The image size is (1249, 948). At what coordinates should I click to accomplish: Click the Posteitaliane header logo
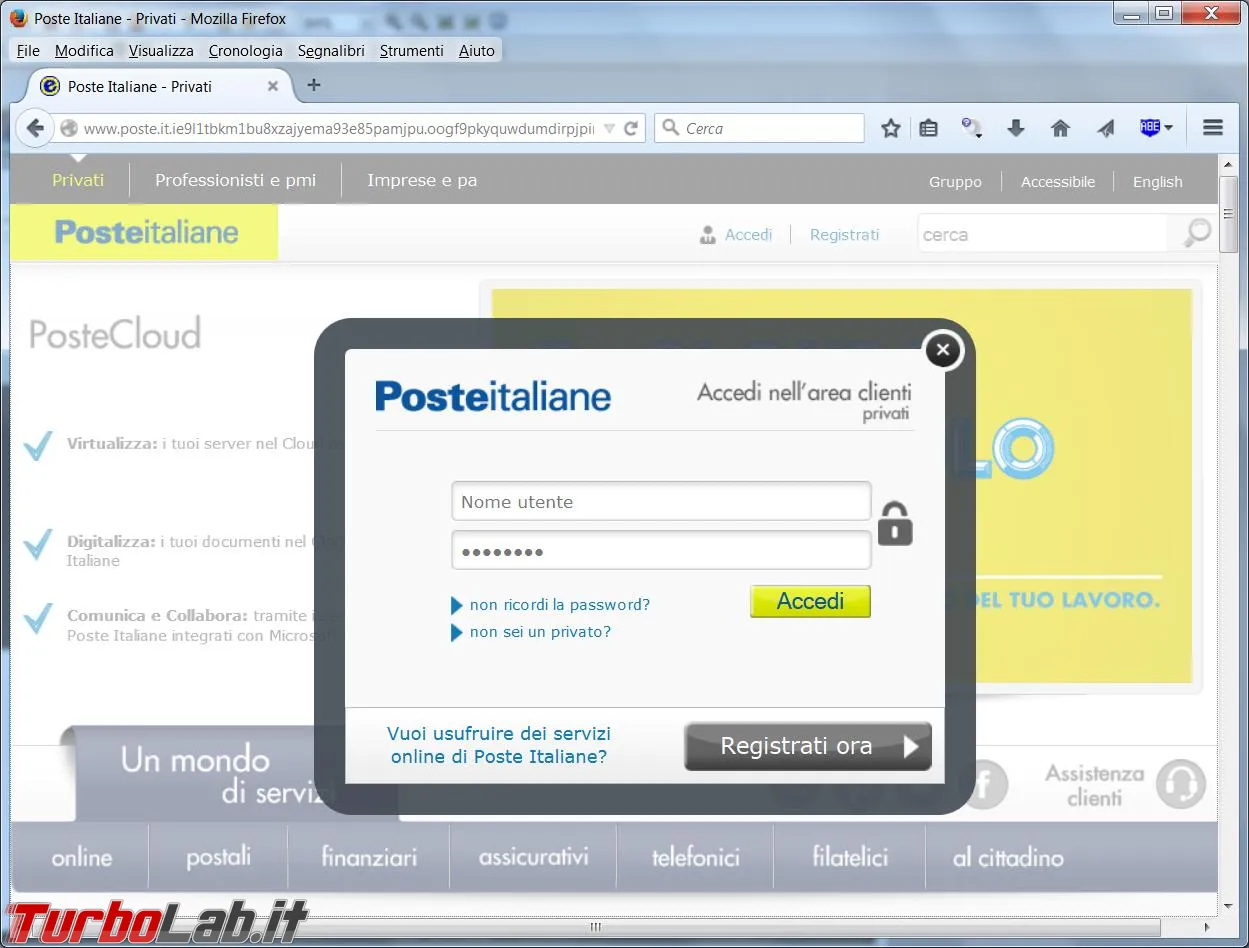(147, 233)
